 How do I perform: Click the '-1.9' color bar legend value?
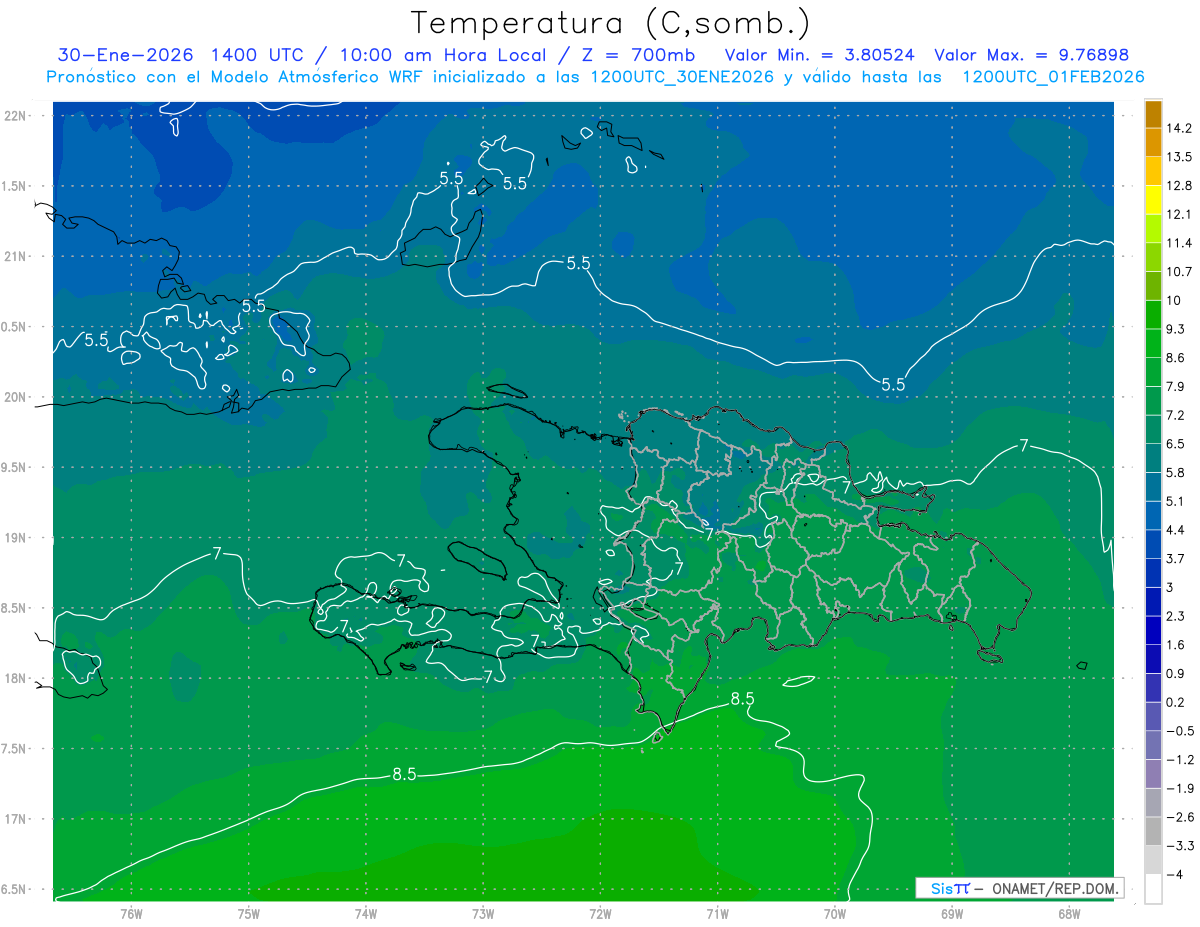tap(1180, 788)
